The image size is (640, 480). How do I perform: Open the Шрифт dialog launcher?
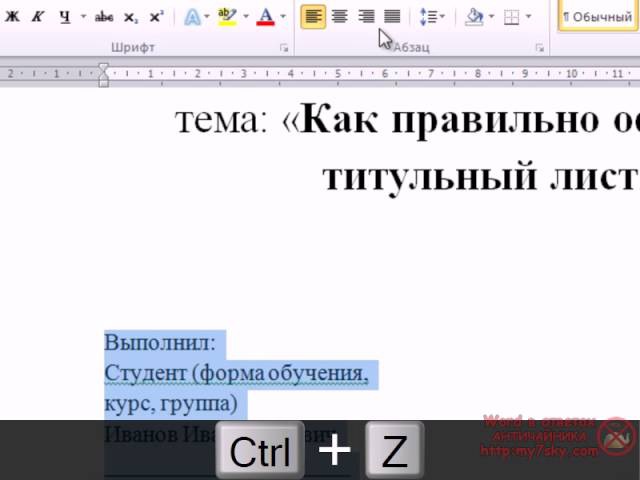(x=284, y=47)
